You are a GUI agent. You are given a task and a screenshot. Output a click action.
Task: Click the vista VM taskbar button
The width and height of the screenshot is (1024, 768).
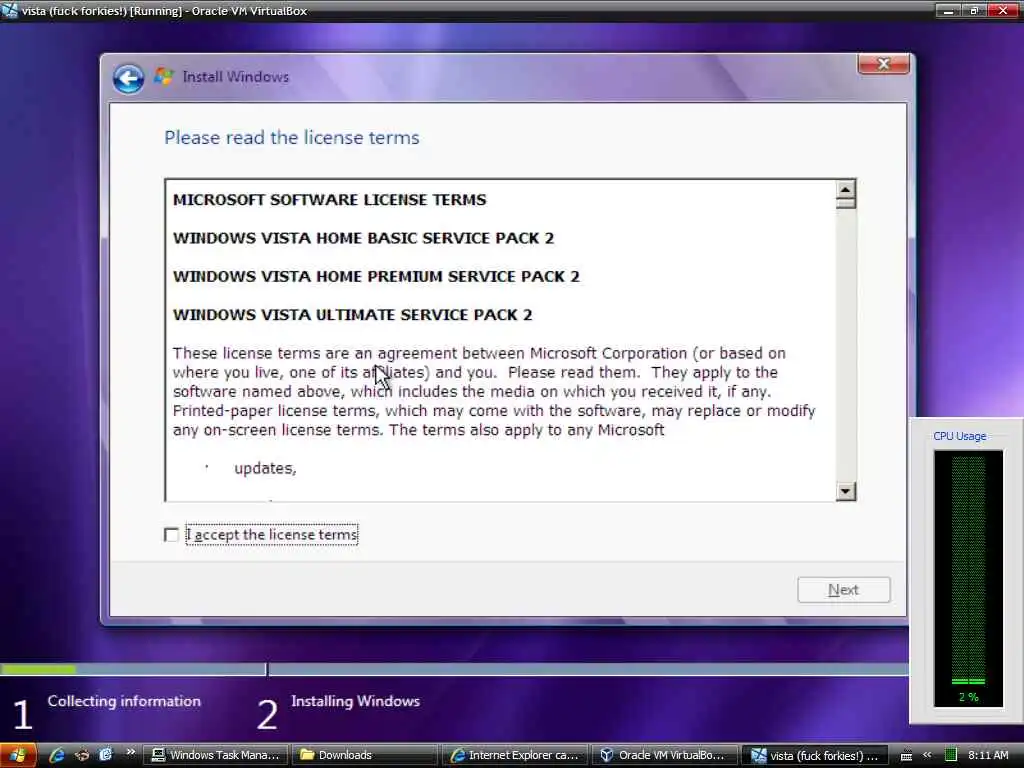pos(815,755)
